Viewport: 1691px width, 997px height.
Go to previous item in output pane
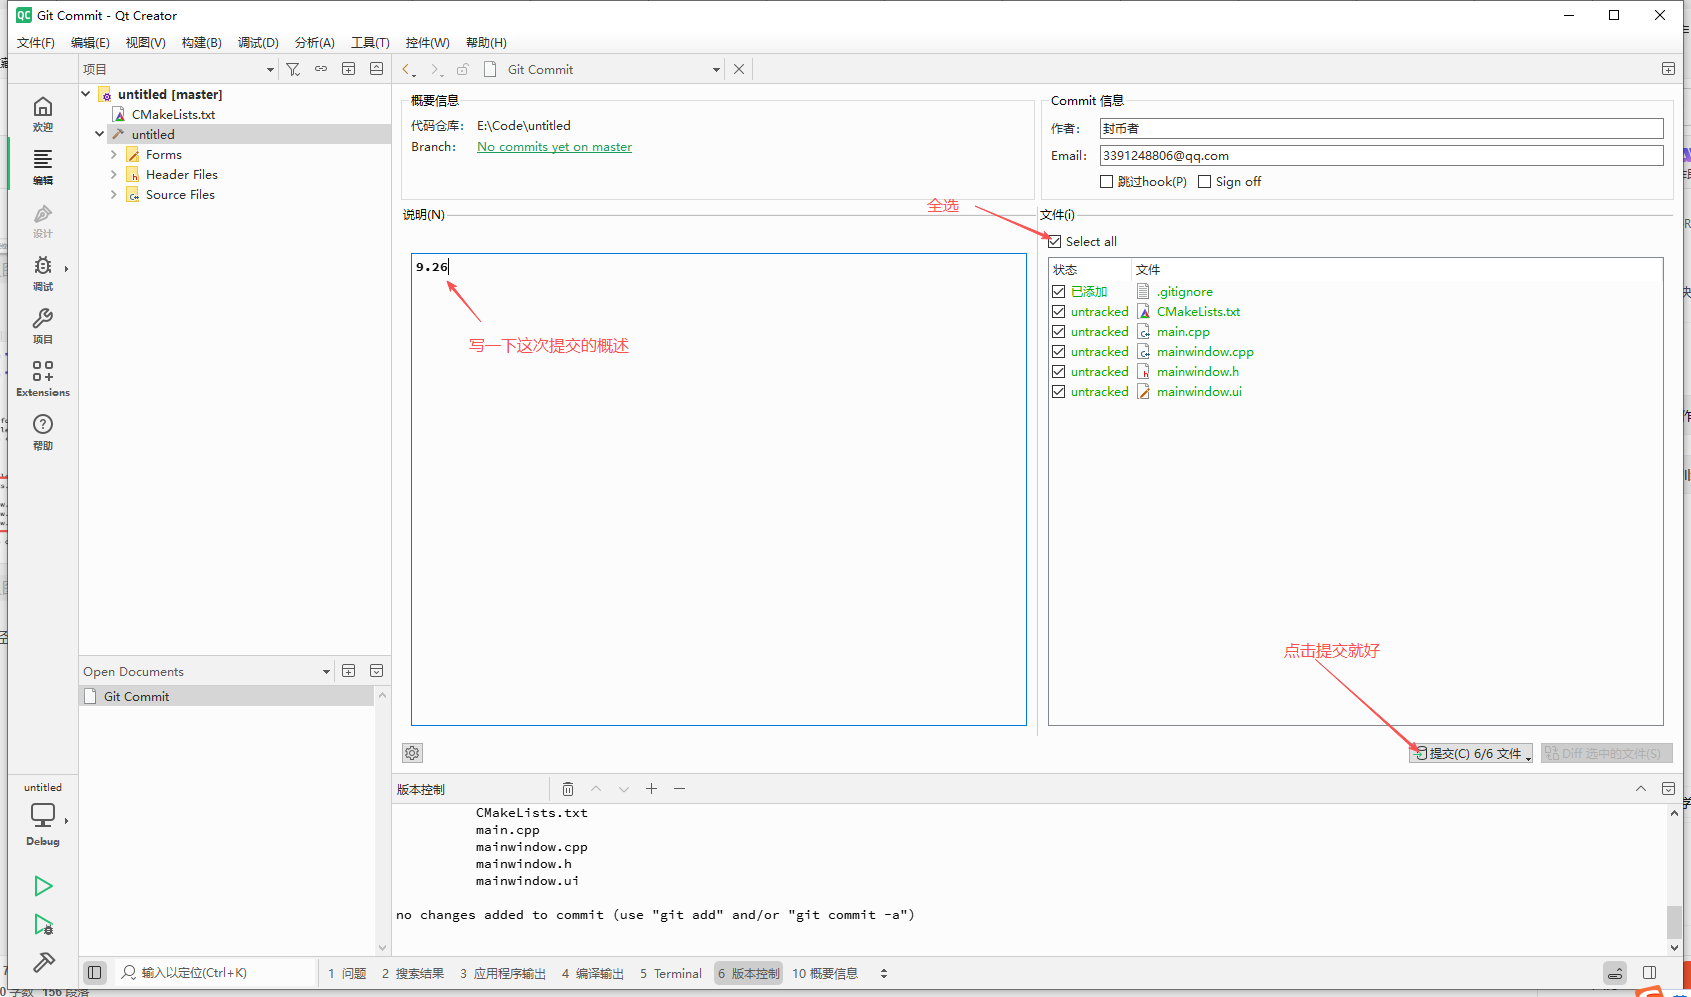click(x=595, y=789)
